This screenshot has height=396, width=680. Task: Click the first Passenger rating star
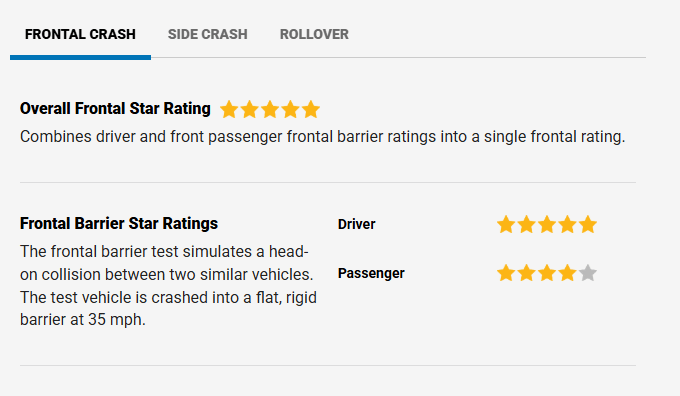click(506, 273)
